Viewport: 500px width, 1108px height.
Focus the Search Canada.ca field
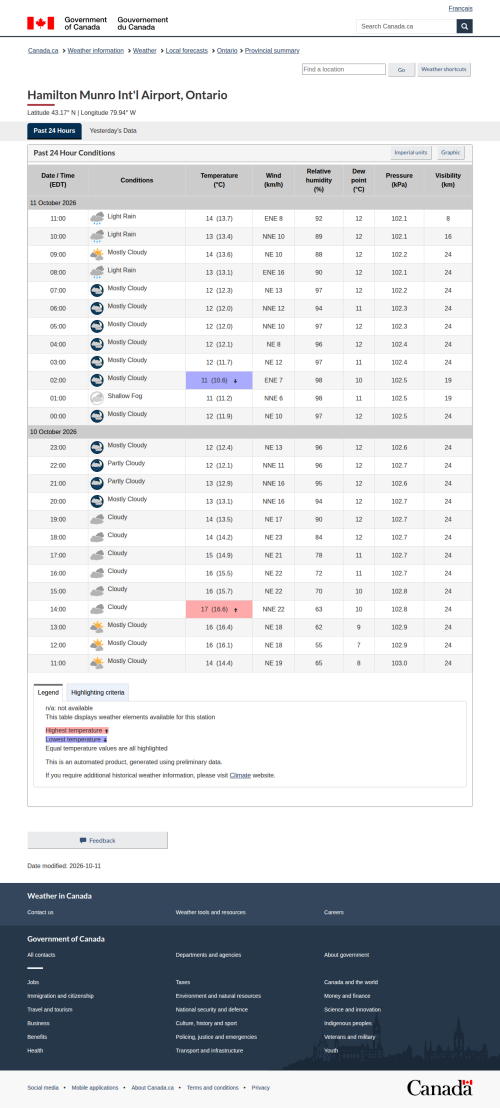(407, 26)
